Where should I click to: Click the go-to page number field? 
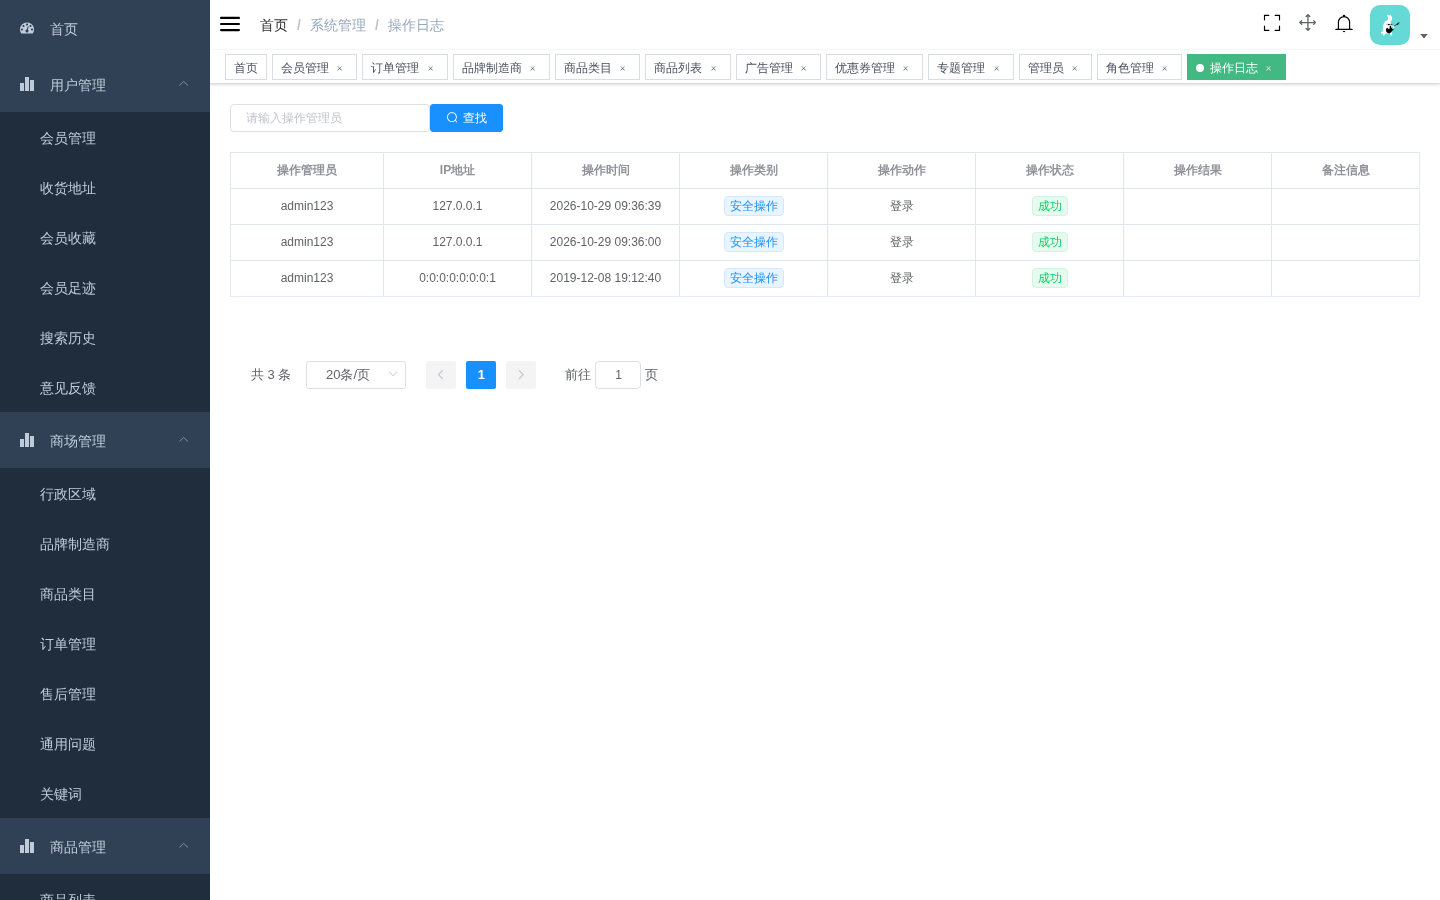click(618, 375)
